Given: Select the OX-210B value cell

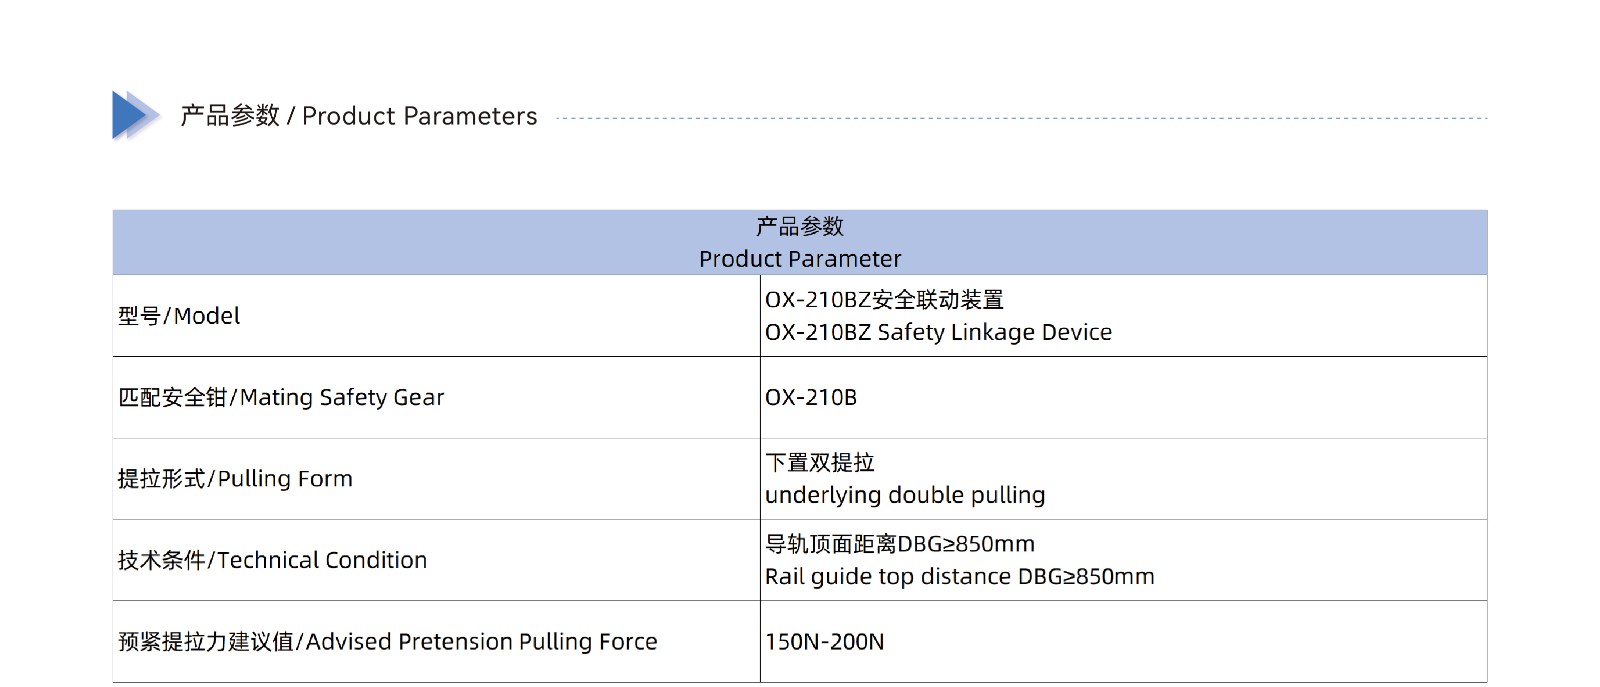Looking at the screenshot, I should (x=1124, y=398).
